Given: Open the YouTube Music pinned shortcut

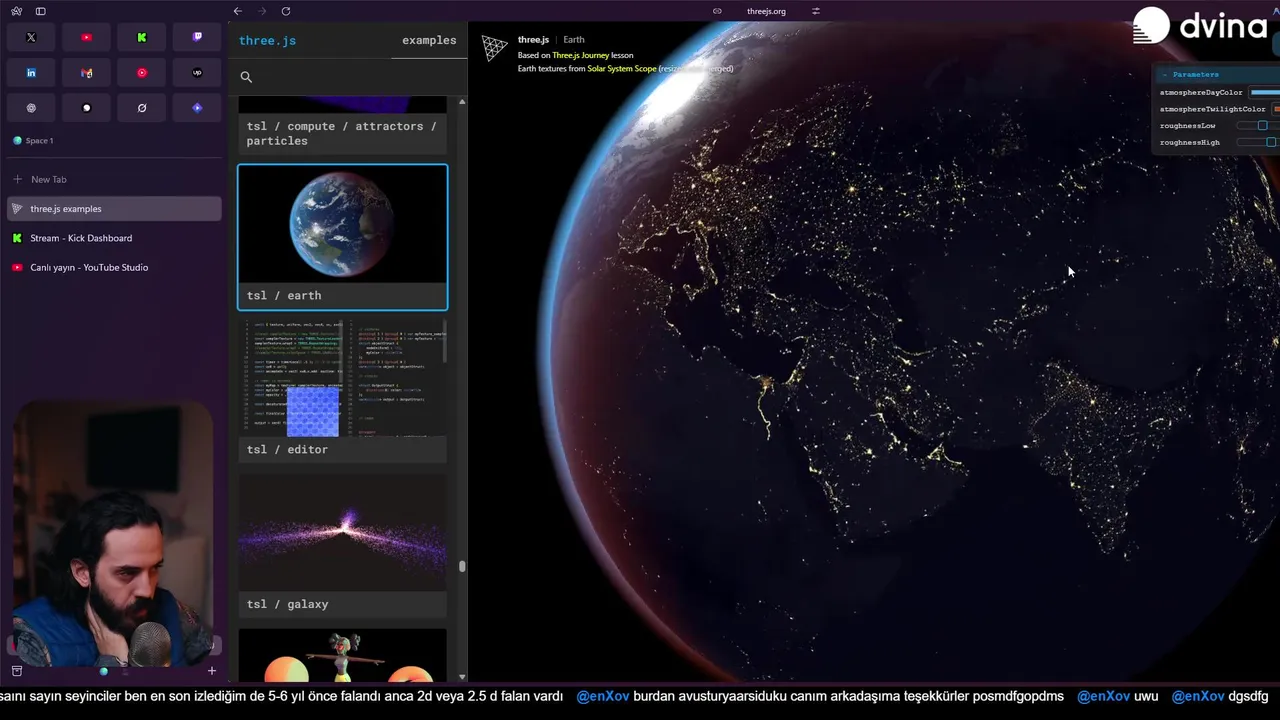Looking at the screenshot, I should click(142, 73).
